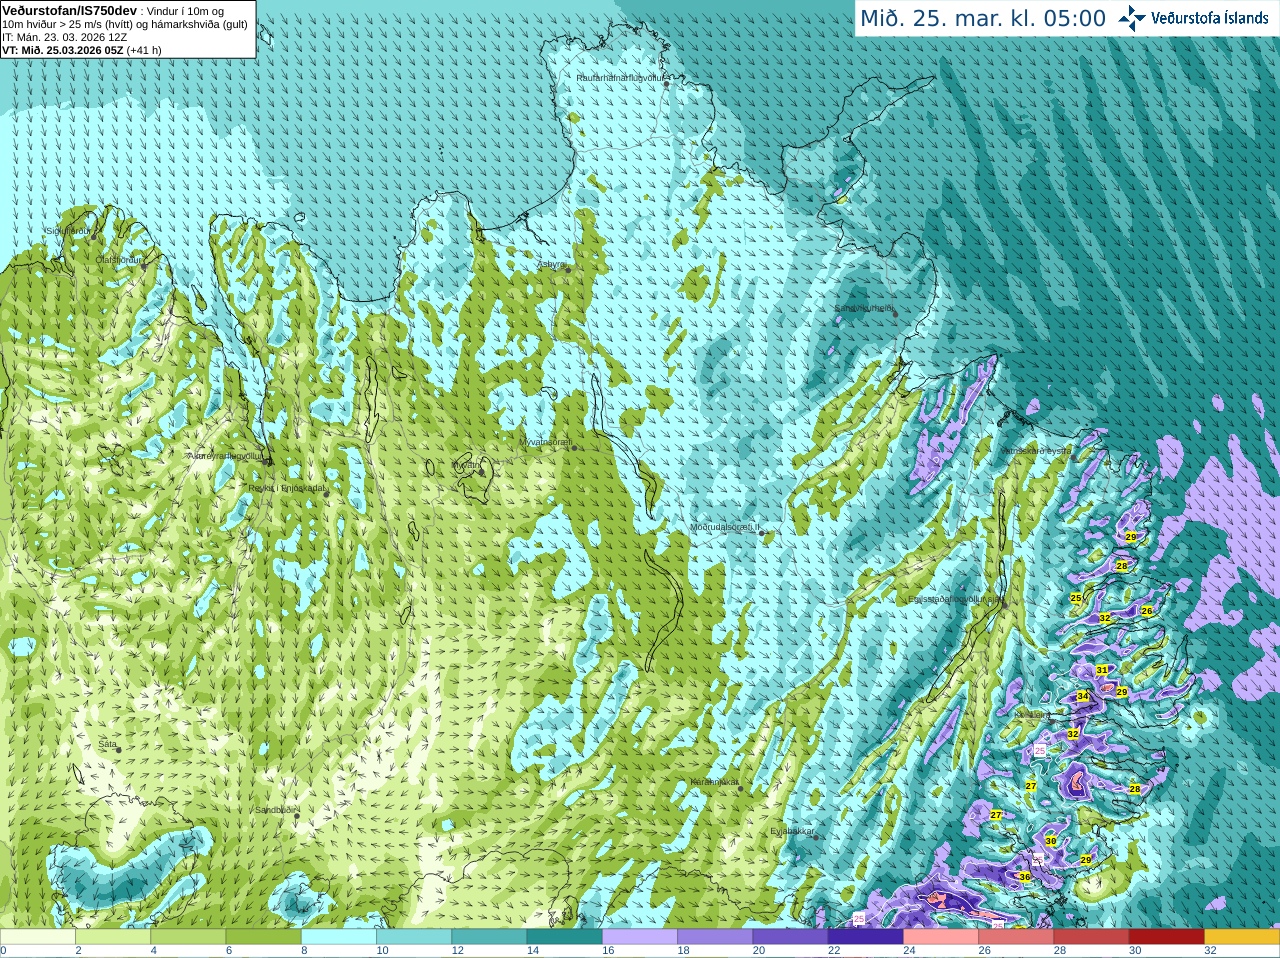Click the Mývatn station label
The width and height of the screenshot is (1280, 958).
pos(466,464)
